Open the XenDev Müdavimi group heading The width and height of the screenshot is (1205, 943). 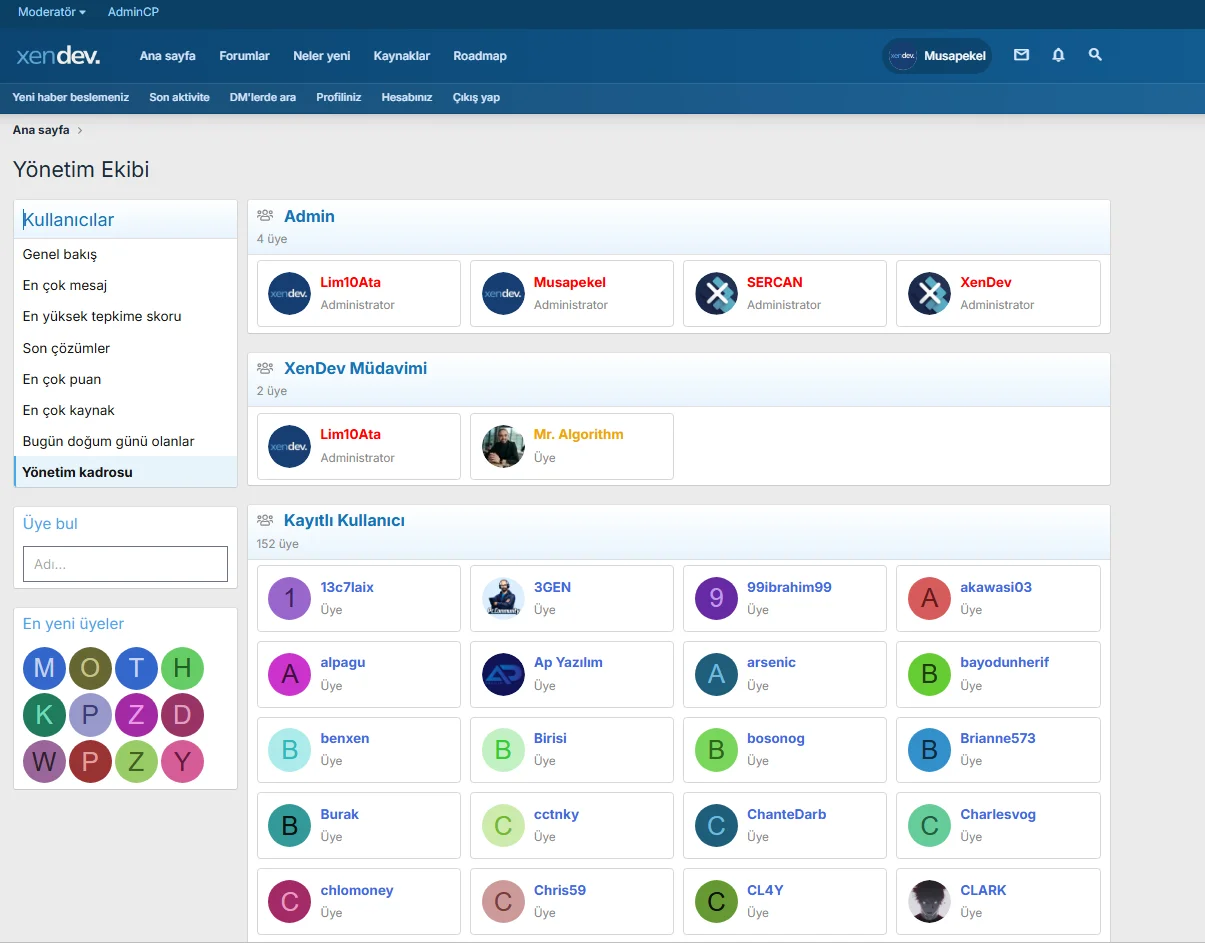(x=355, y=368)
